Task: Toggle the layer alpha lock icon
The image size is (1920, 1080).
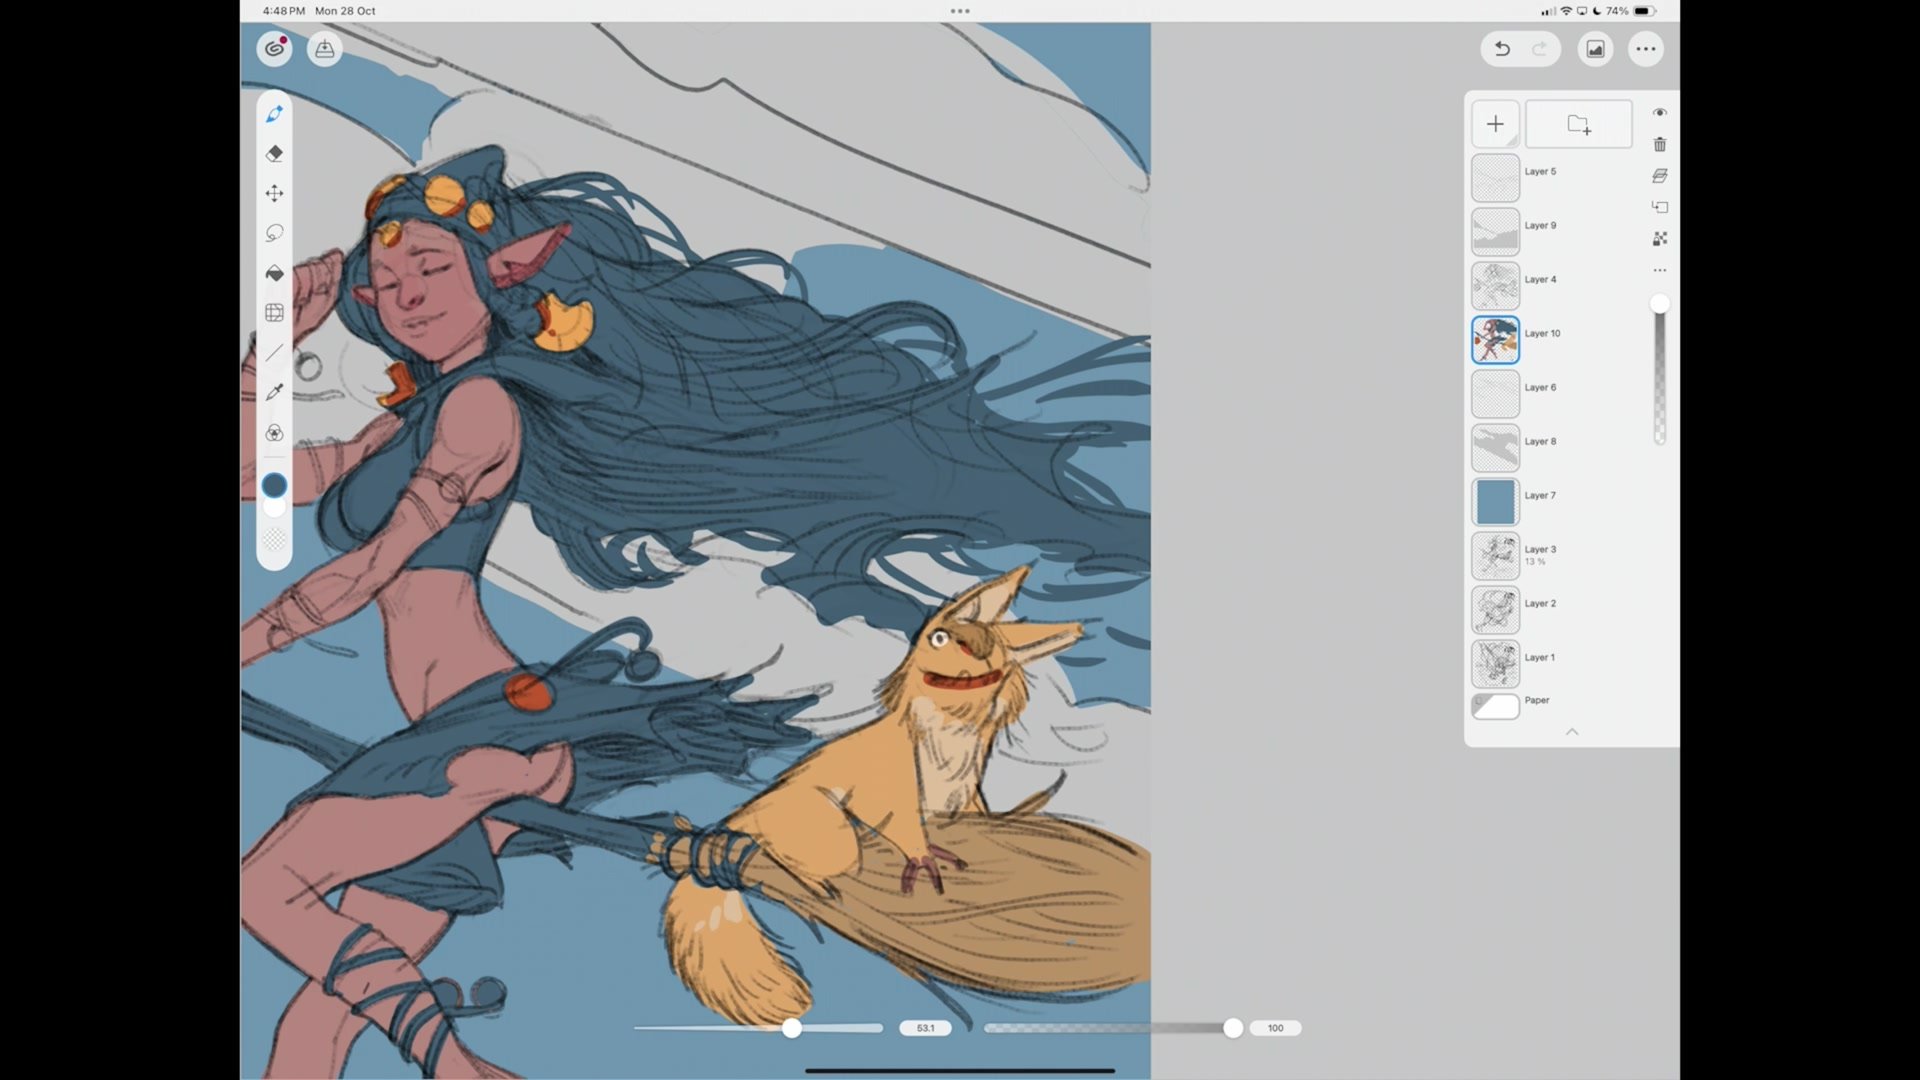Action: (1660, 239)
